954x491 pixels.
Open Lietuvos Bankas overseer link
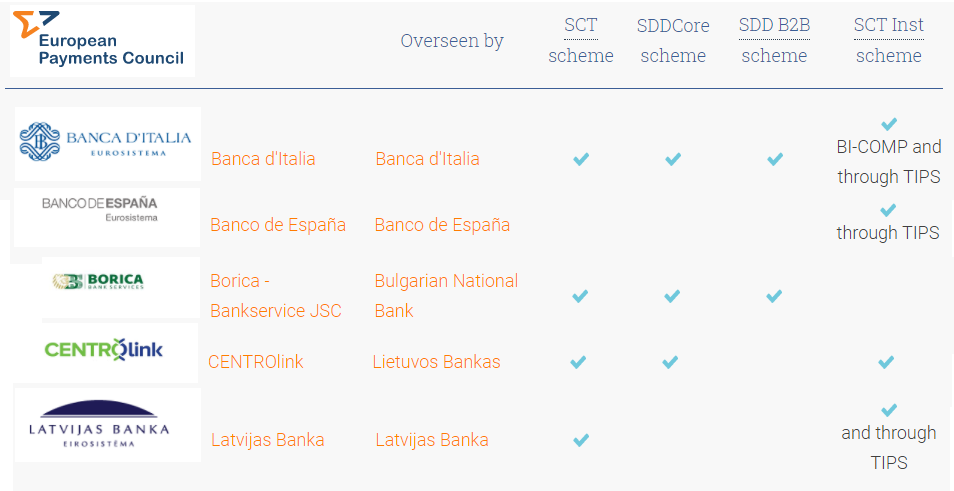pyautogui.click(x=436, y=362)
